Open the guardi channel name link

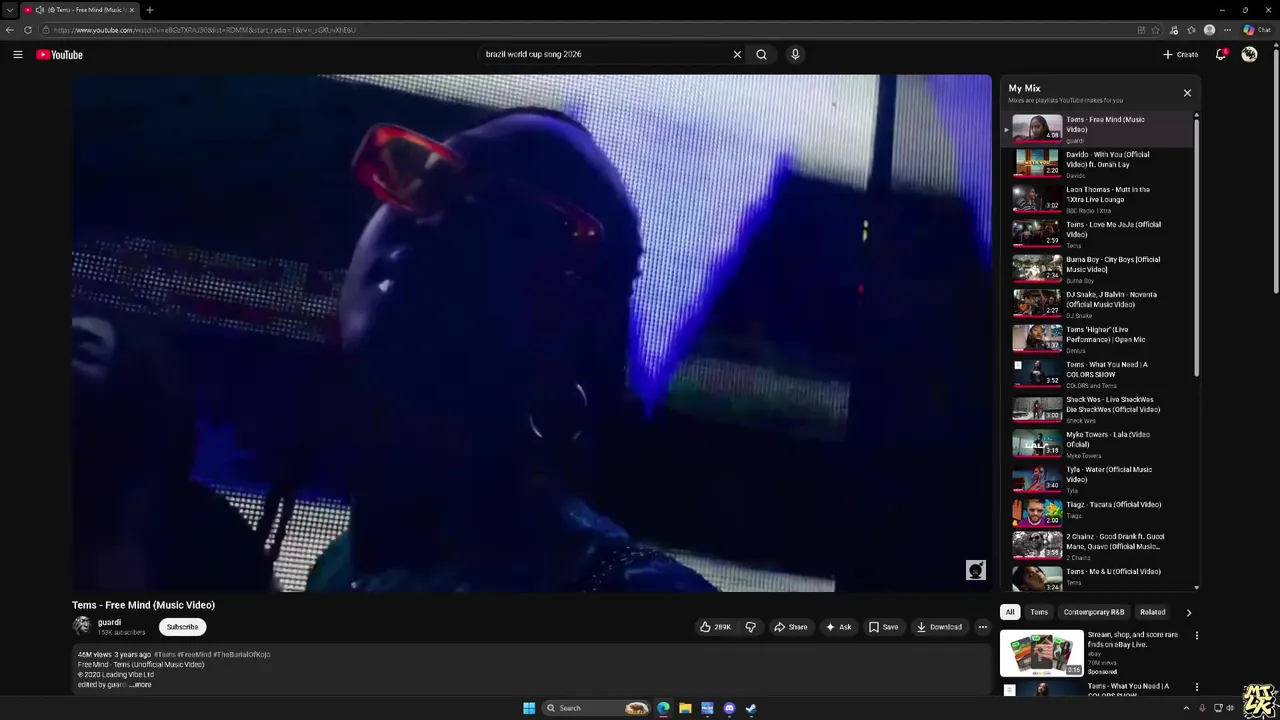(x=109, y=622)
